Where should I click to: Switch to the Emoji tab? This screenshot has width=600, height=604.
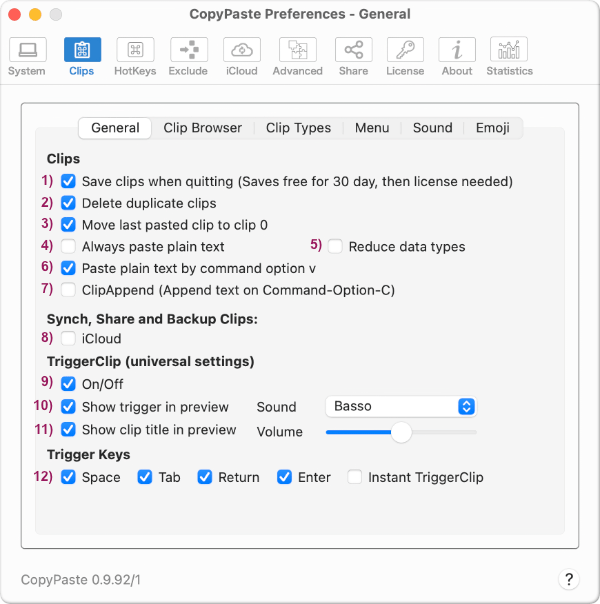[493, 128]
